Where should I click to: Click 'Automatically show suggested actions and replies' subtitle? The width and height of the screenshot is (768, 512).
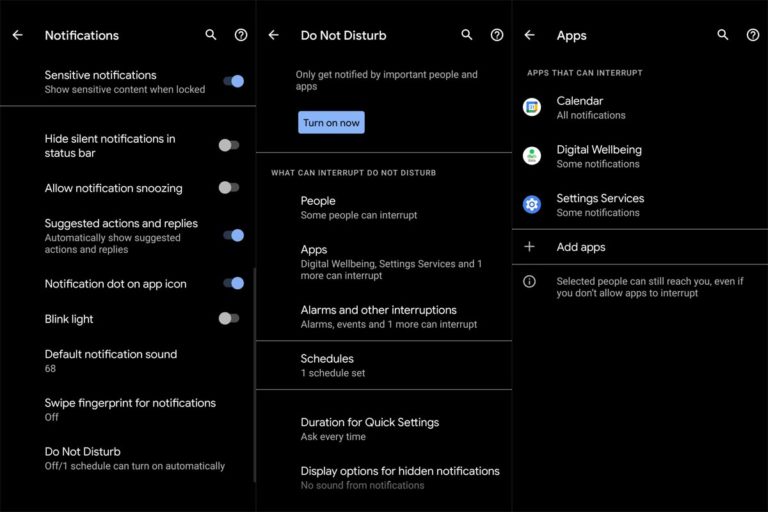point(113,244)
